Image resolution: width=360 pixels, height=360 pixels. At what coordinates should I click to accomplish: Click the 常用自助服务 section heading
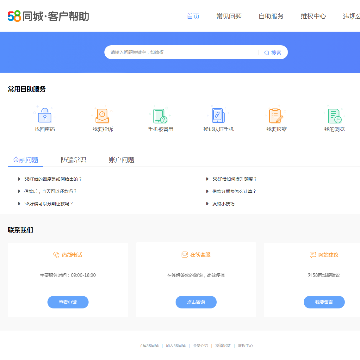tap(27, 89)
